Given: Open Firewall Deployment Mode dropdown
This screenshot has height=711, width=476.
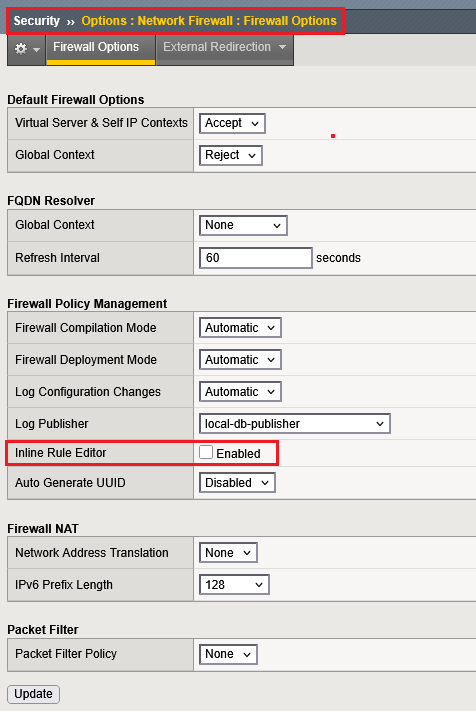Looking at the screenshot, I should click(x=240, y=360).
